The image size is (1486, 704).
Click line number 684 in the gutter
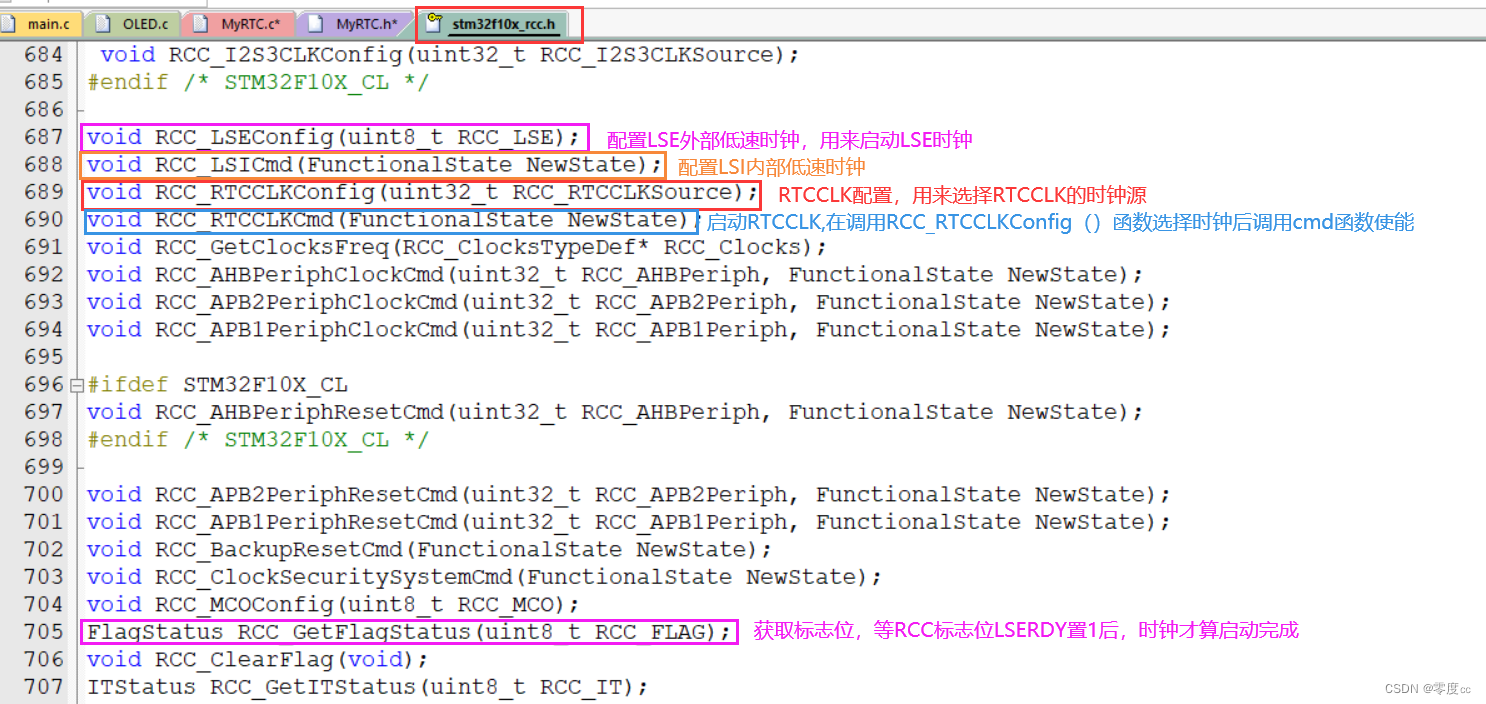pyautogui.click(x=44, y=54)
